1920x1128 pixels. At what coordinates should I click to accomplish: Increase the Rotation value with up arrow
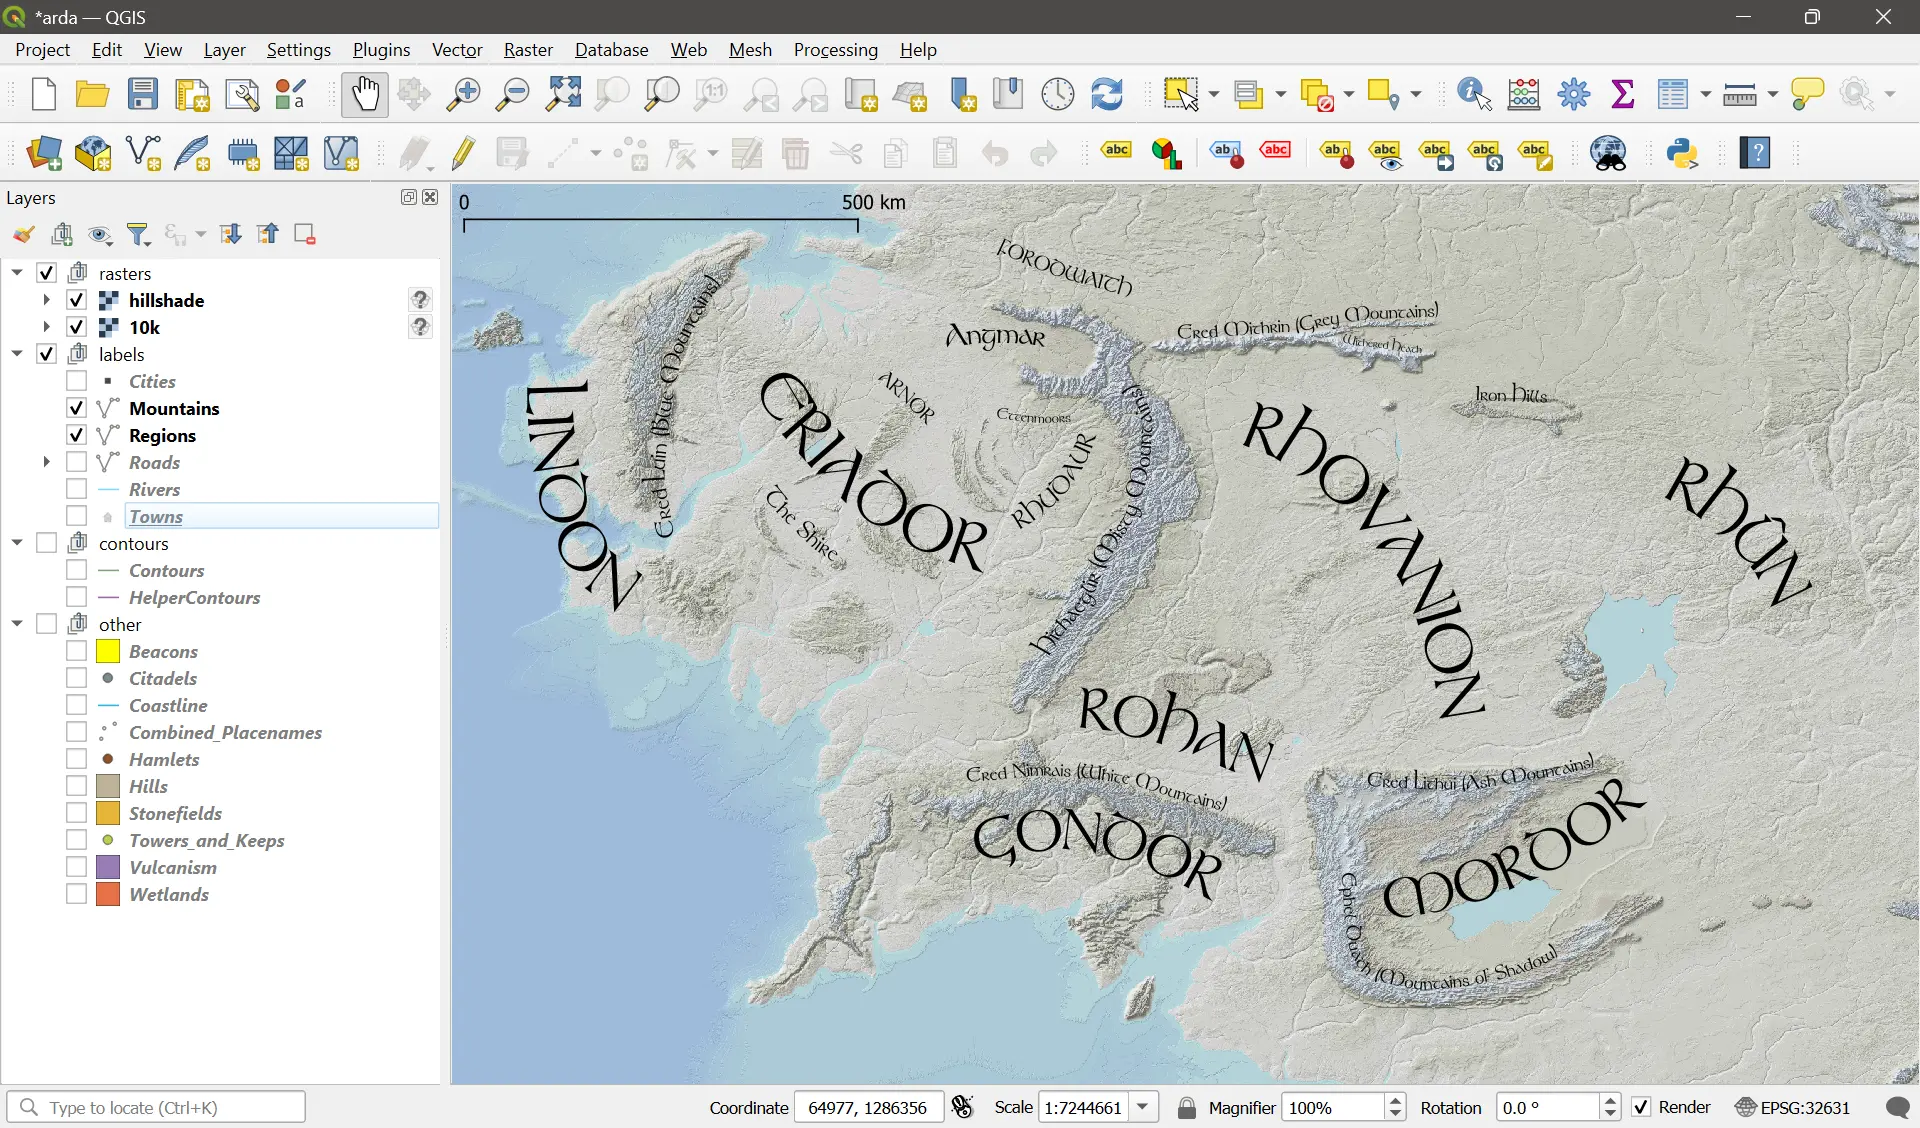point(1610,1101)
